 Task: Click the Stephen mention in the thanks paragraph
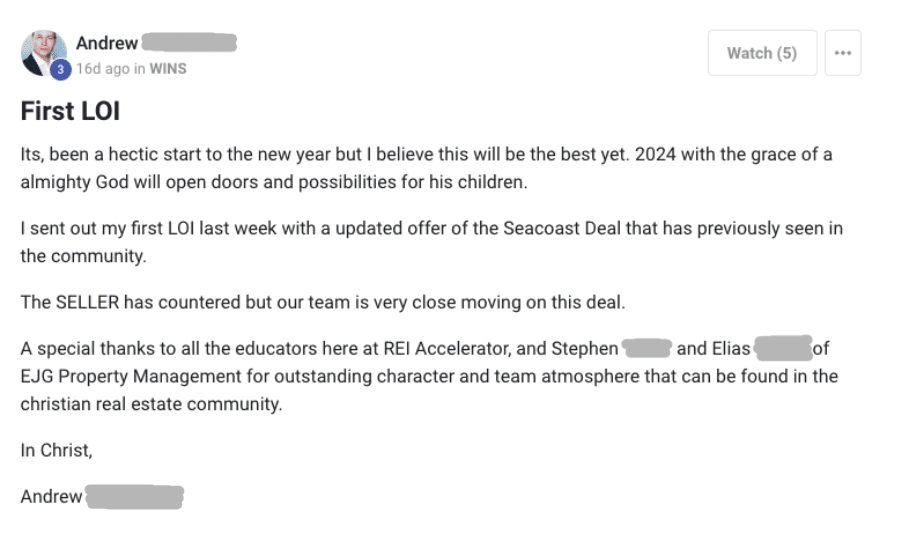coord(585,349)
